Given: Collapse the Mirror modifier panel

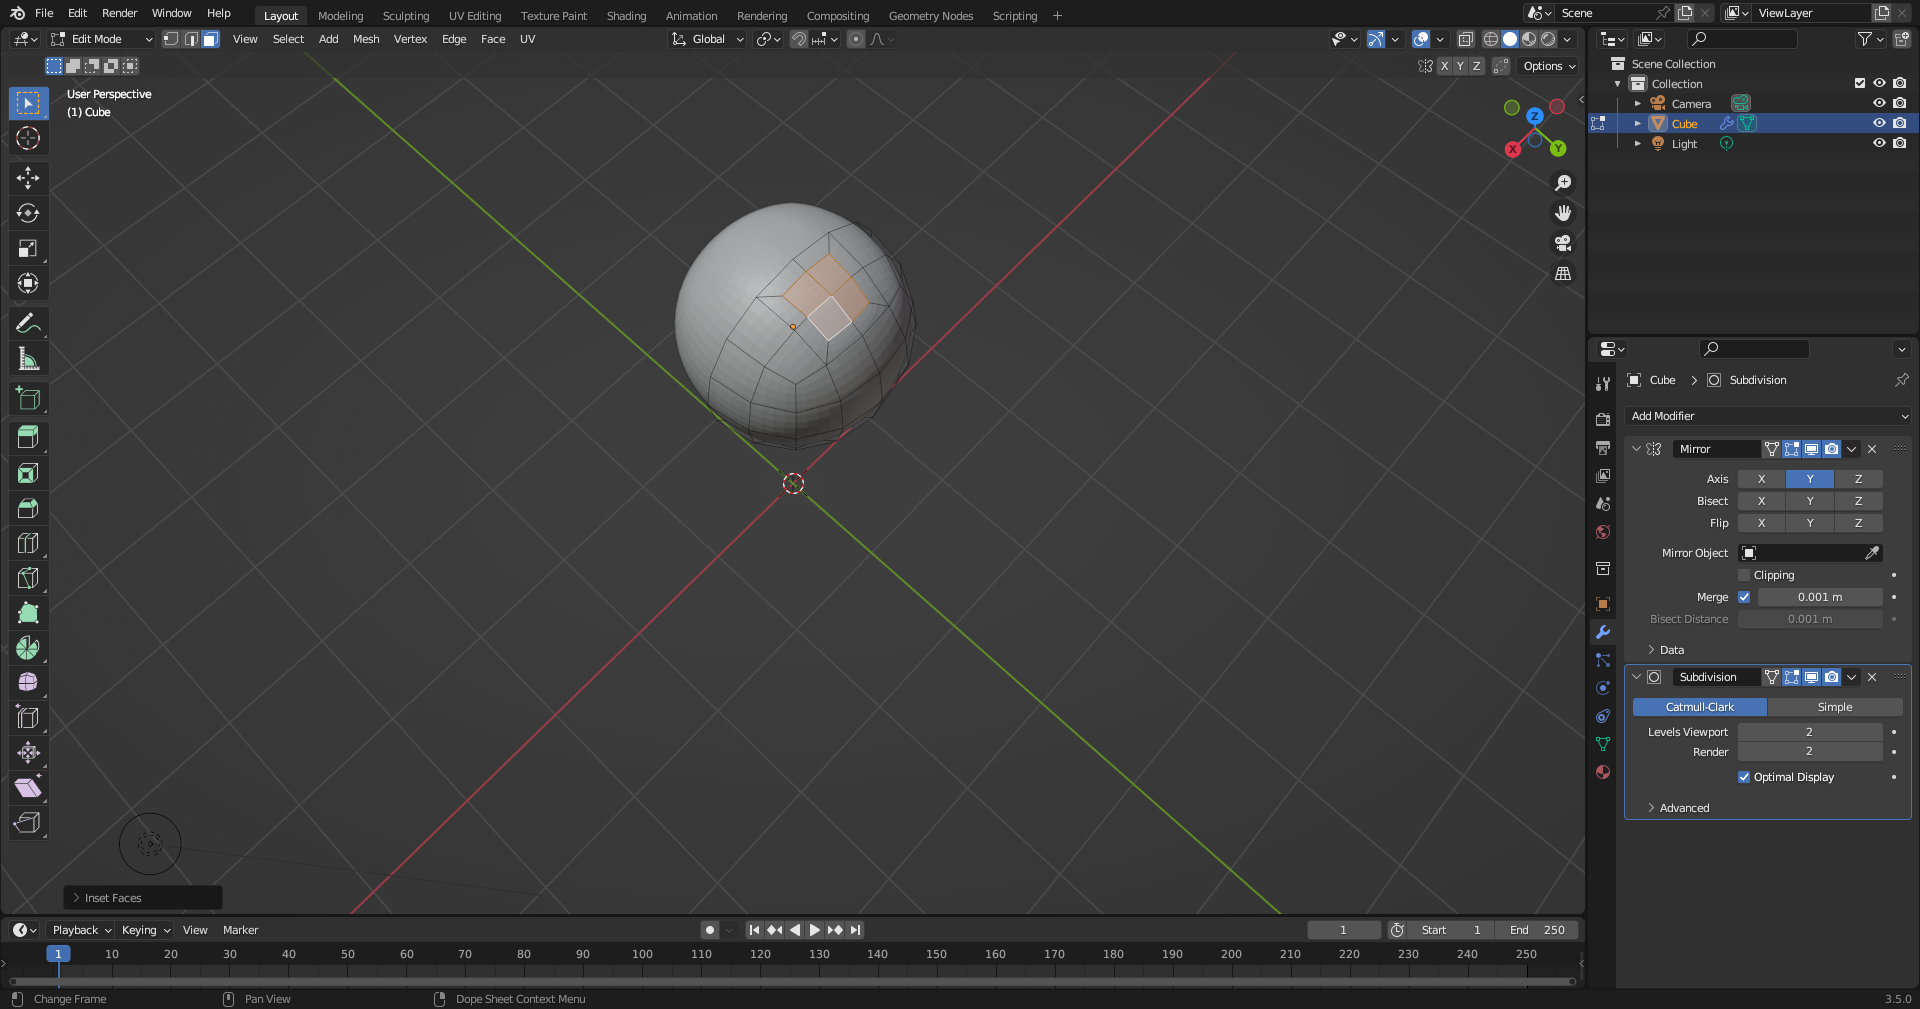Looking at the screenshot, I should click(x=1636, y=449).
